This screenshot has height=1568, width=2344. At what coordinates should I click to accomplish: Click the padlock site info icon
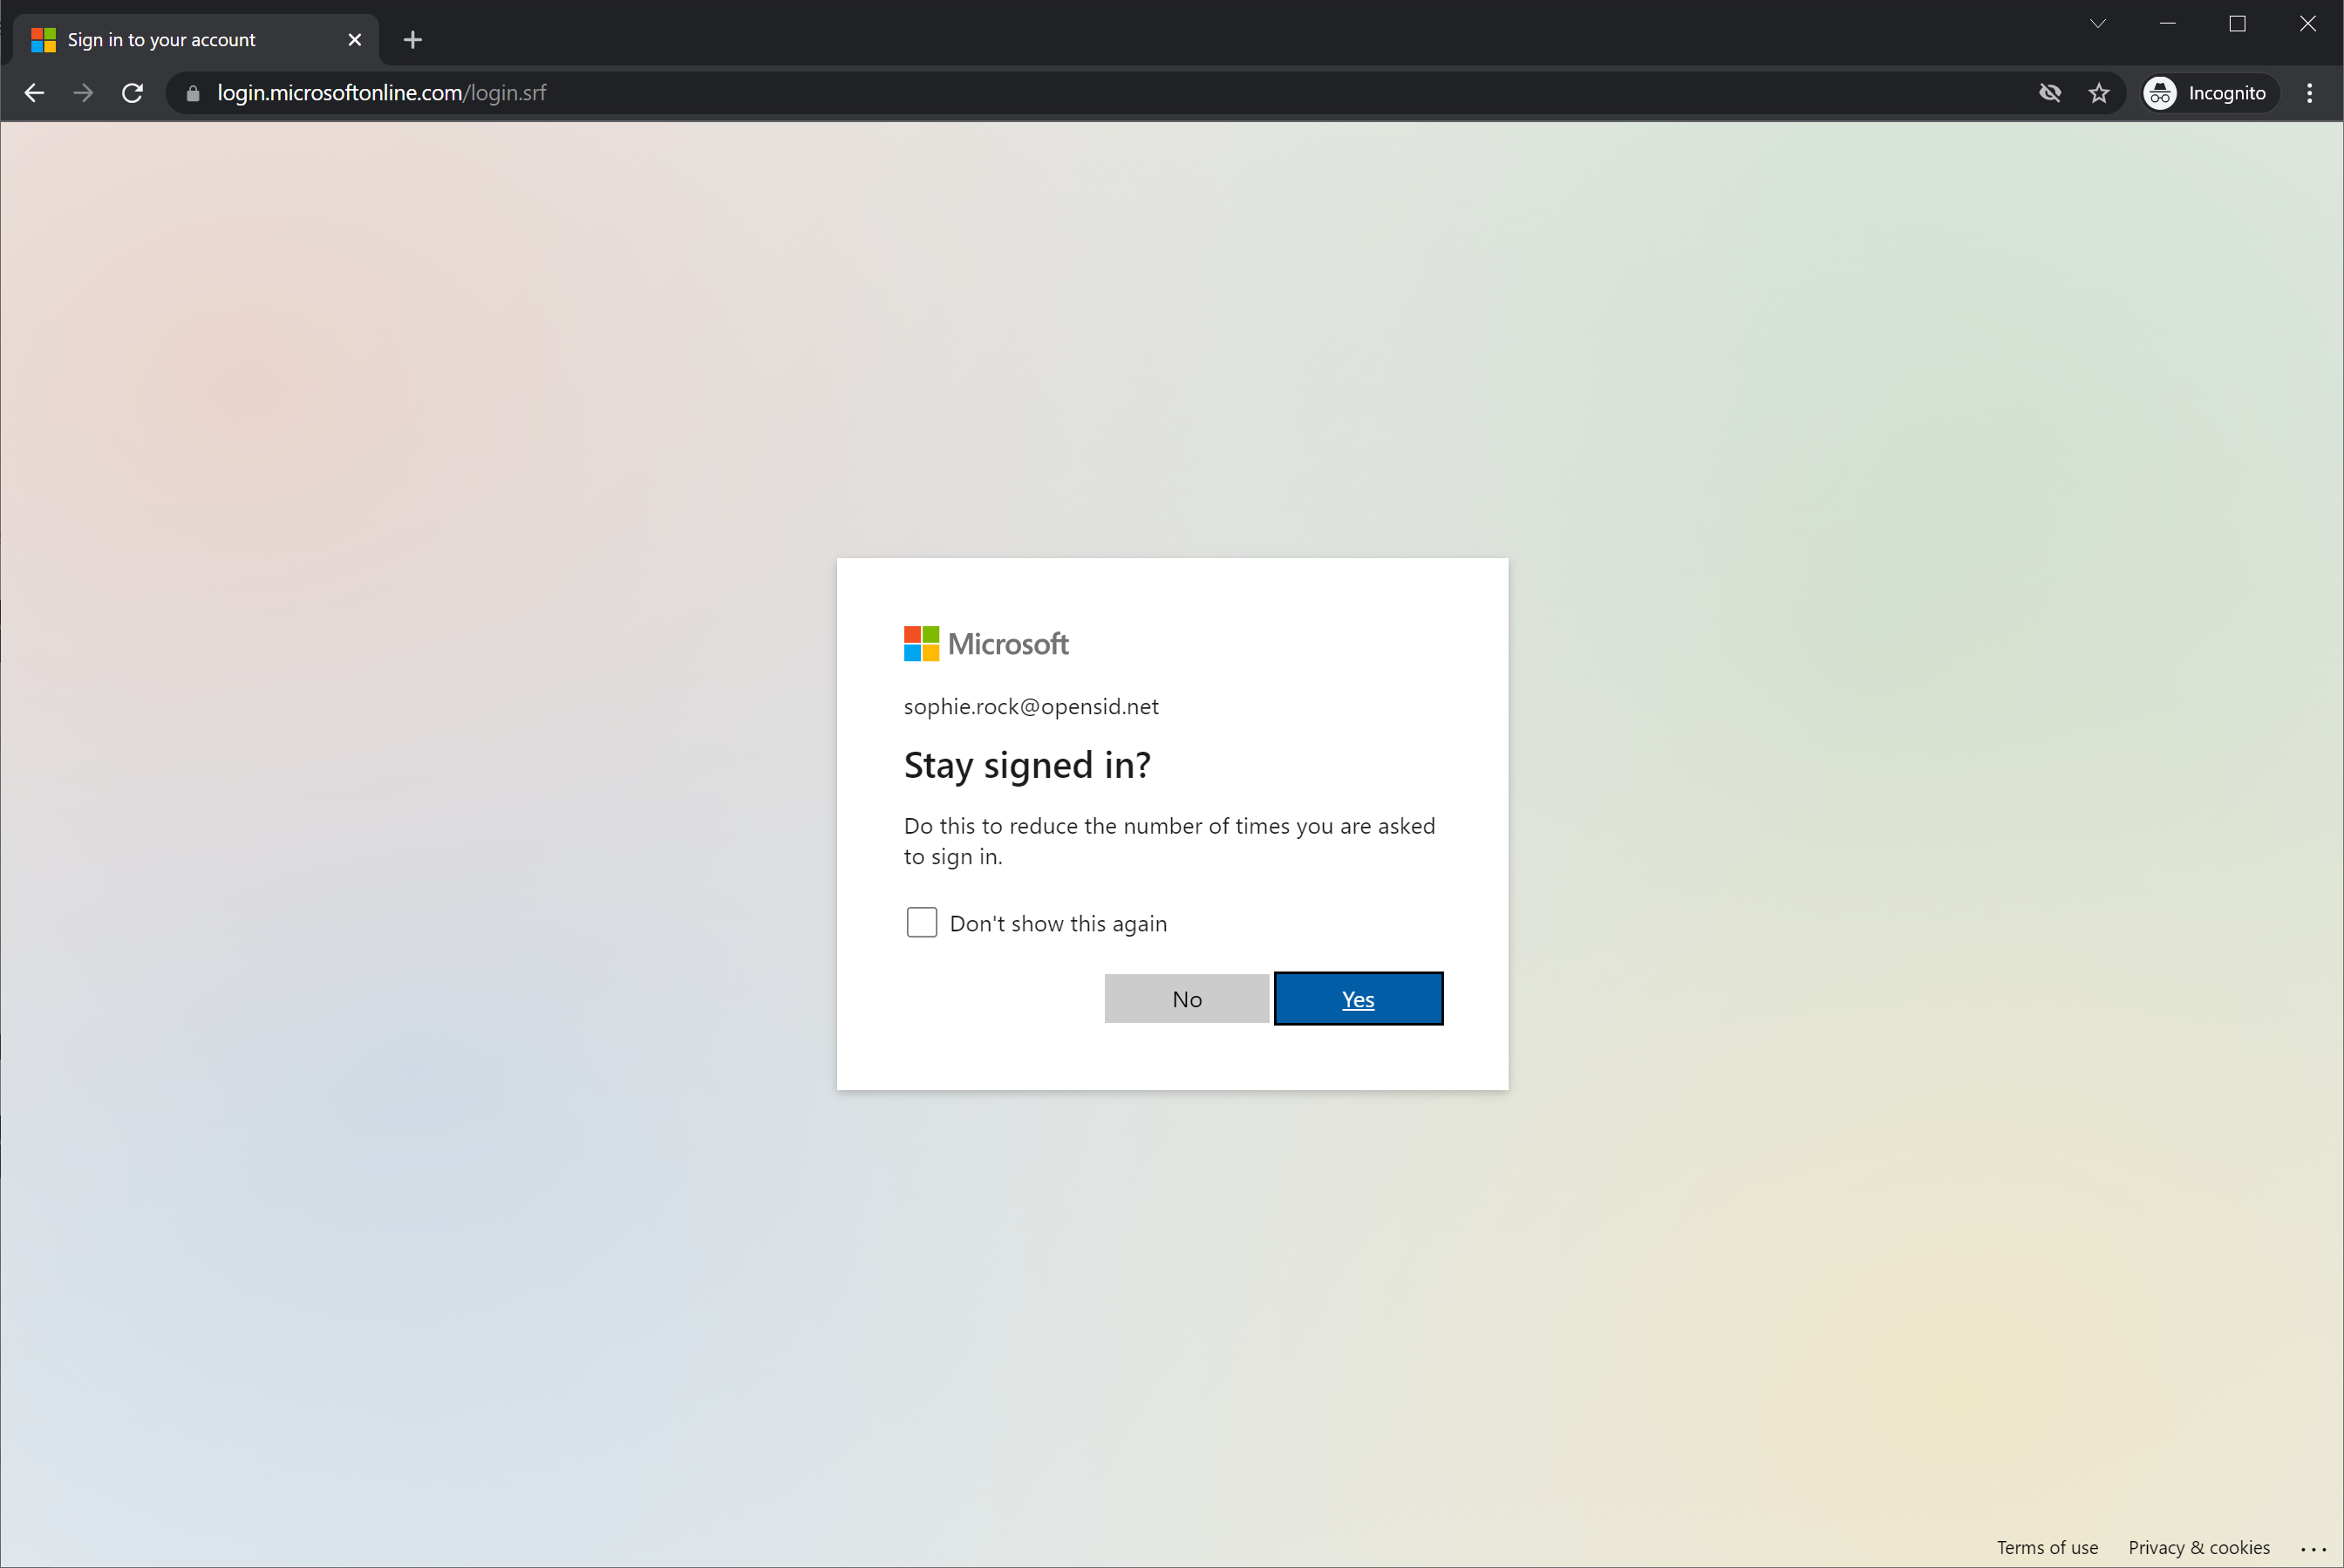point(194,93)
